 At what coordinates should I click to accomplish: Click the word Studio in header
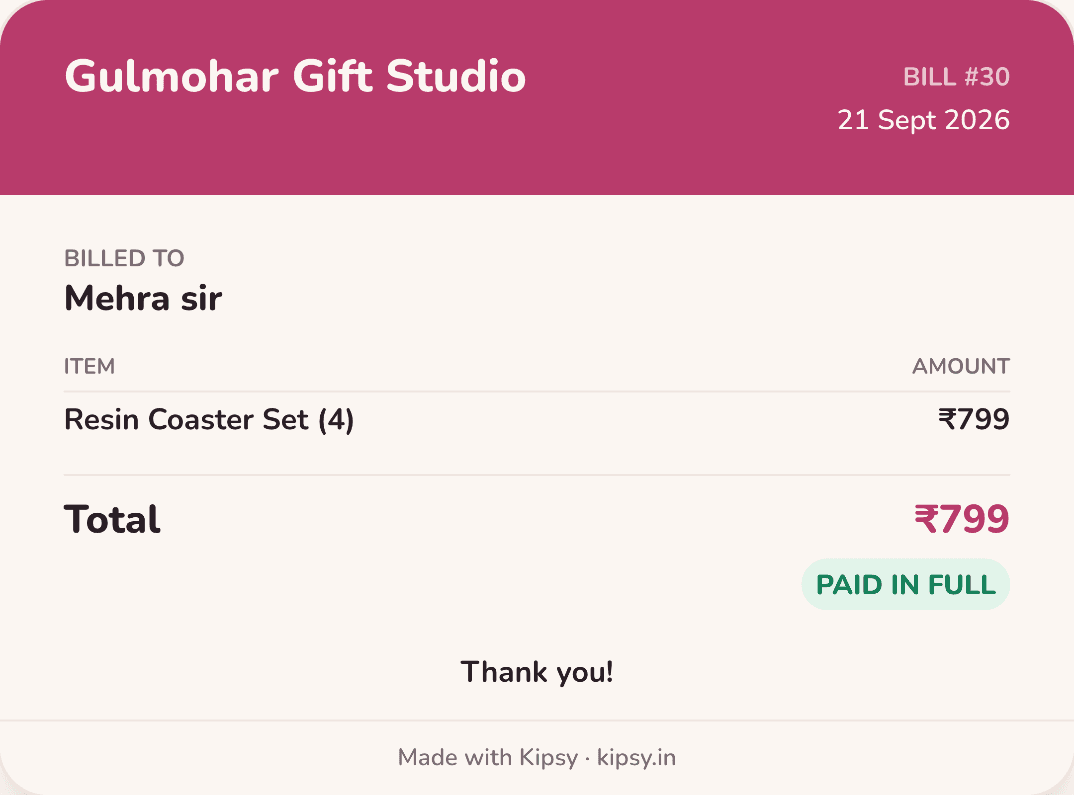(x=455, y=76)
